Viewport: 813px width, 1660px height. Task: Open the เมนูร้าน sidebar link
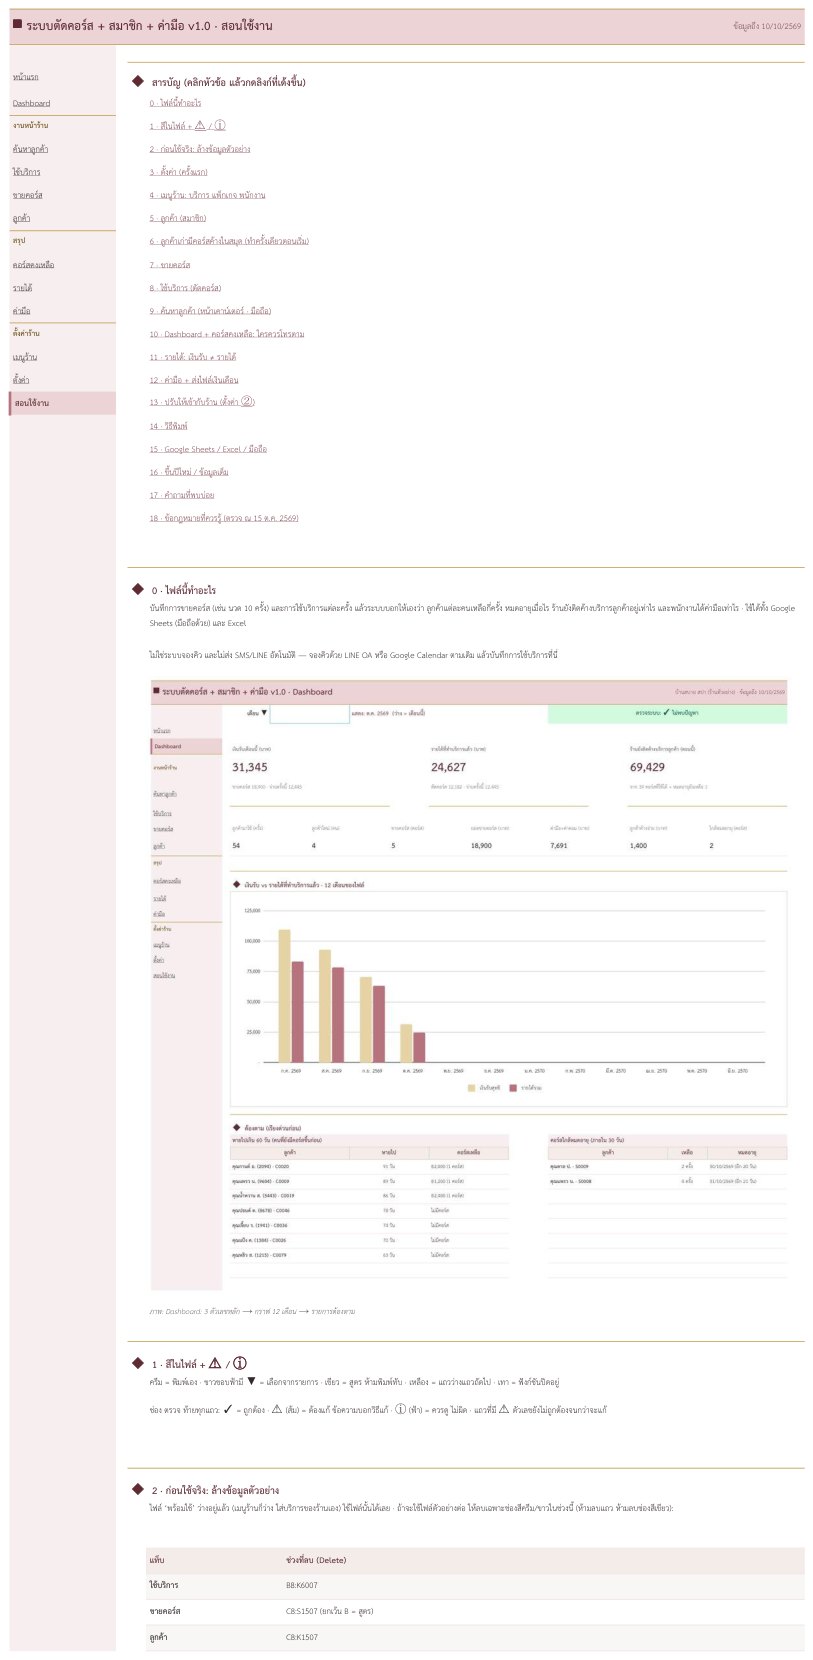25,357
